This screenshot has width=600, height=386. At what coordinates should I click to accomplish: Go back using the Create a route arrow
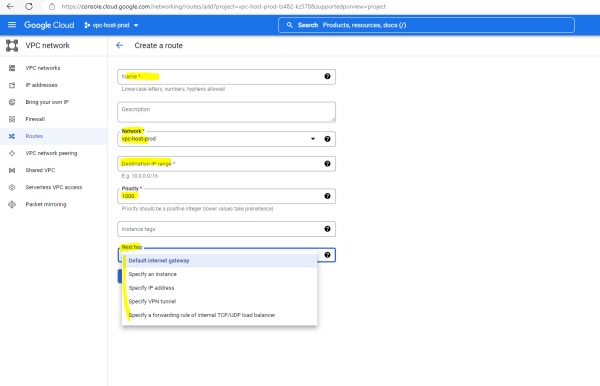point(120,46)
